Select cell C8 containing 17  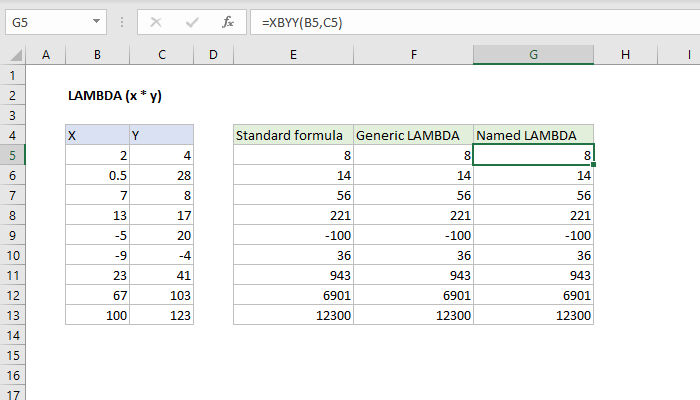(x=162, y=215)
